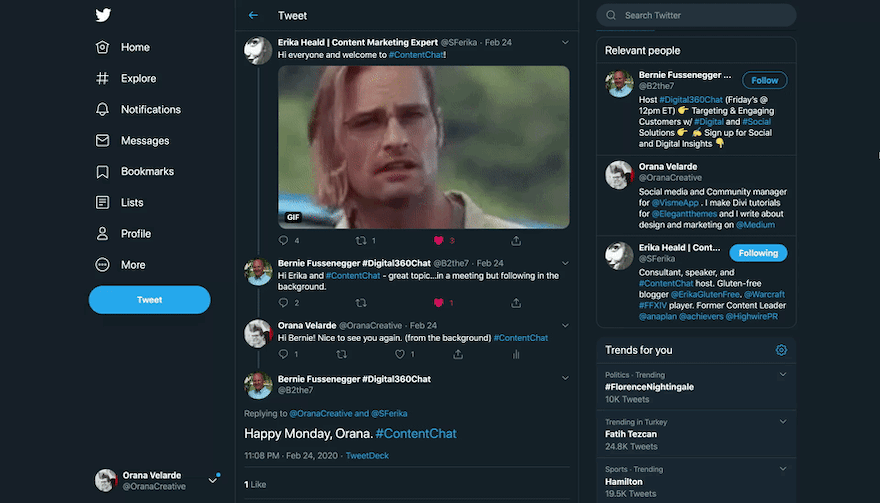Share Erika Heald's tweet

click(516, 241)
